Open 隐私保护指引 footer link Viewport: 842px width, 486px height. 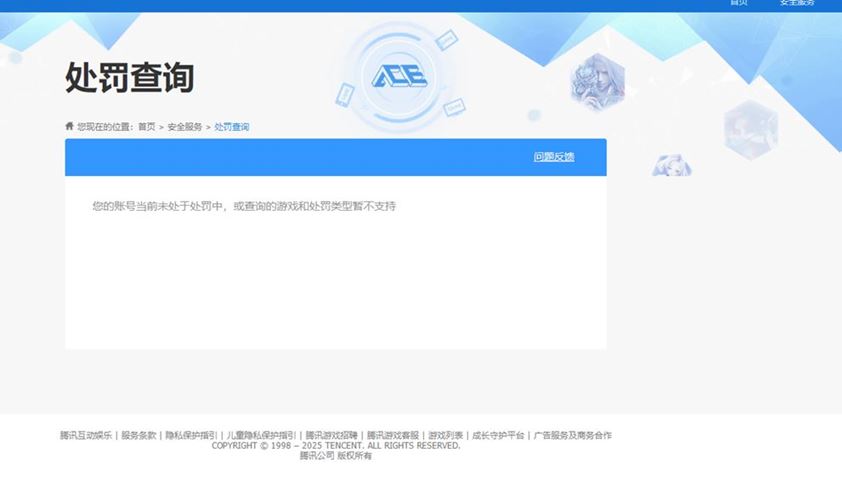click(x=191, y=435)
